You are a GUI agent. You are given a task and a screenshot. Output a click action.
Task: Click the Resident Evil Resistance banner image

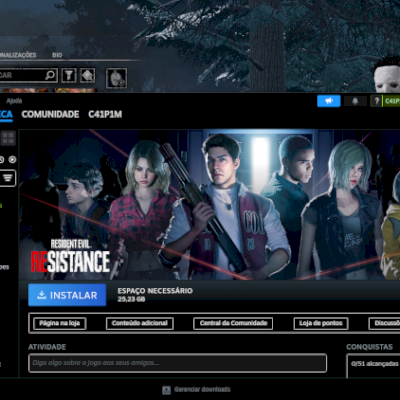209,205
